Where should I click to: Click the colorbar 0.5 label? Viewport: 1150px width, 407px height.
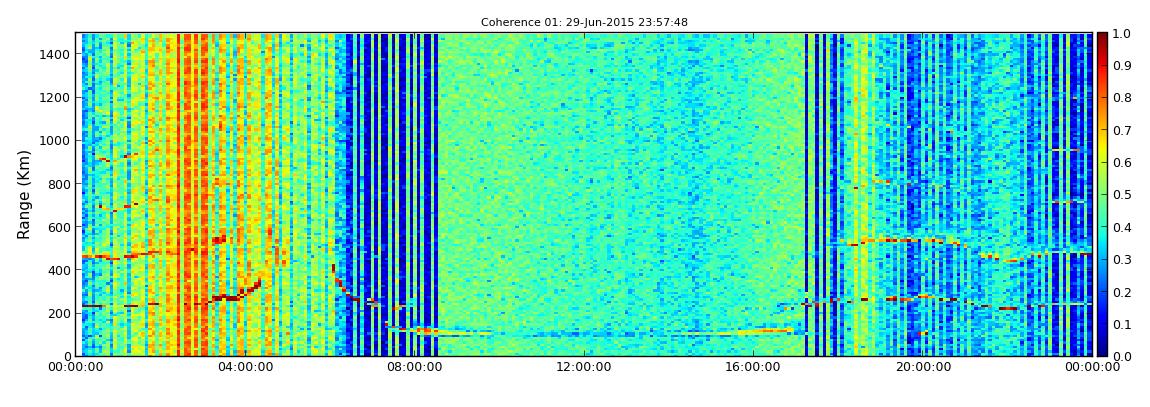tap(1121, 195)
